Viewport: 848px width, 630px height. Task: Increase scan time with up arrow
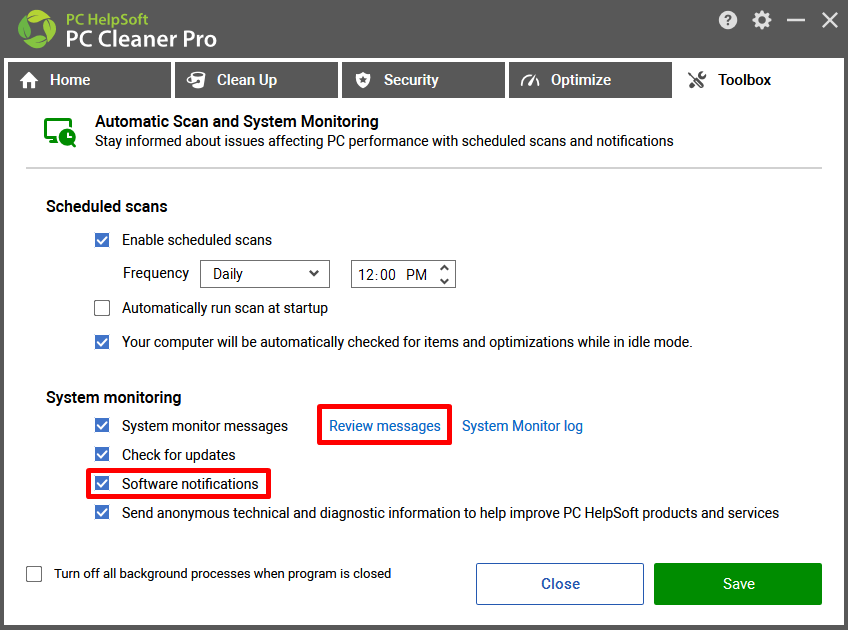[445, 268]
